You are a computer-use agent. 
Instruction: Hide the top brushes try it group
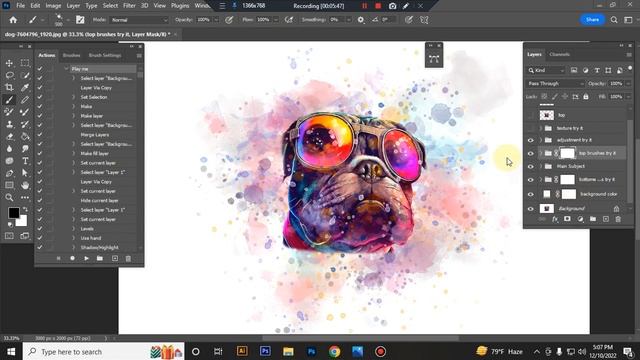click(531, 153)
